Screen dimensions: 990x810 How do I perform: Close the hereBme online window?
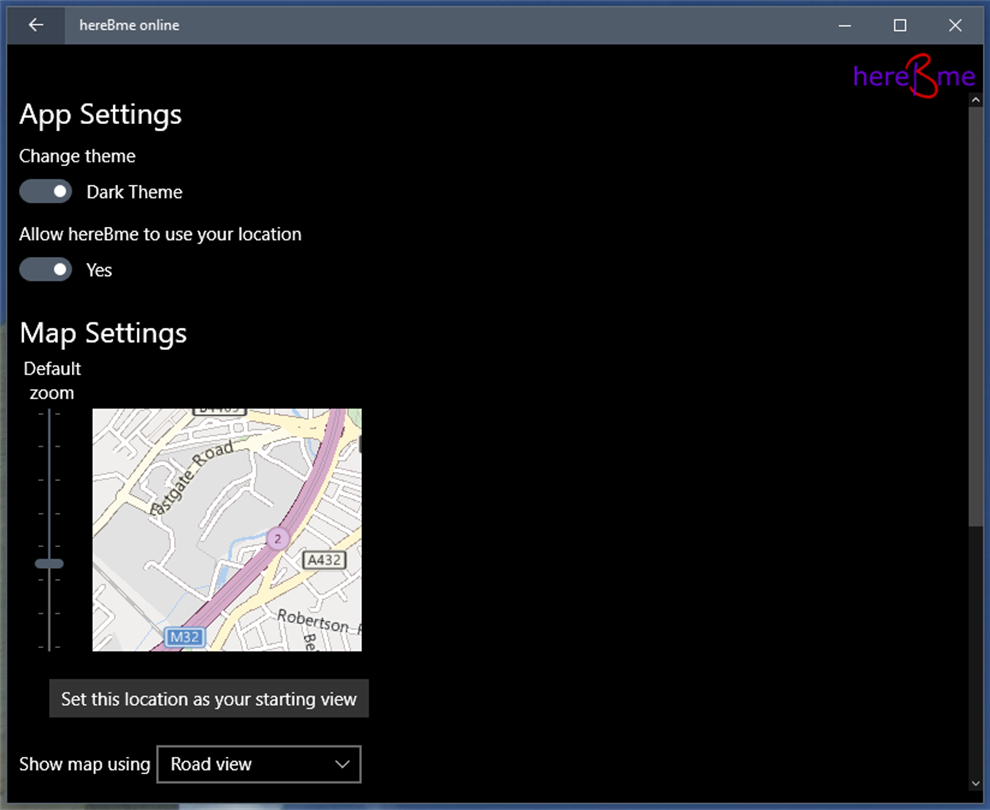pos(955,25)
